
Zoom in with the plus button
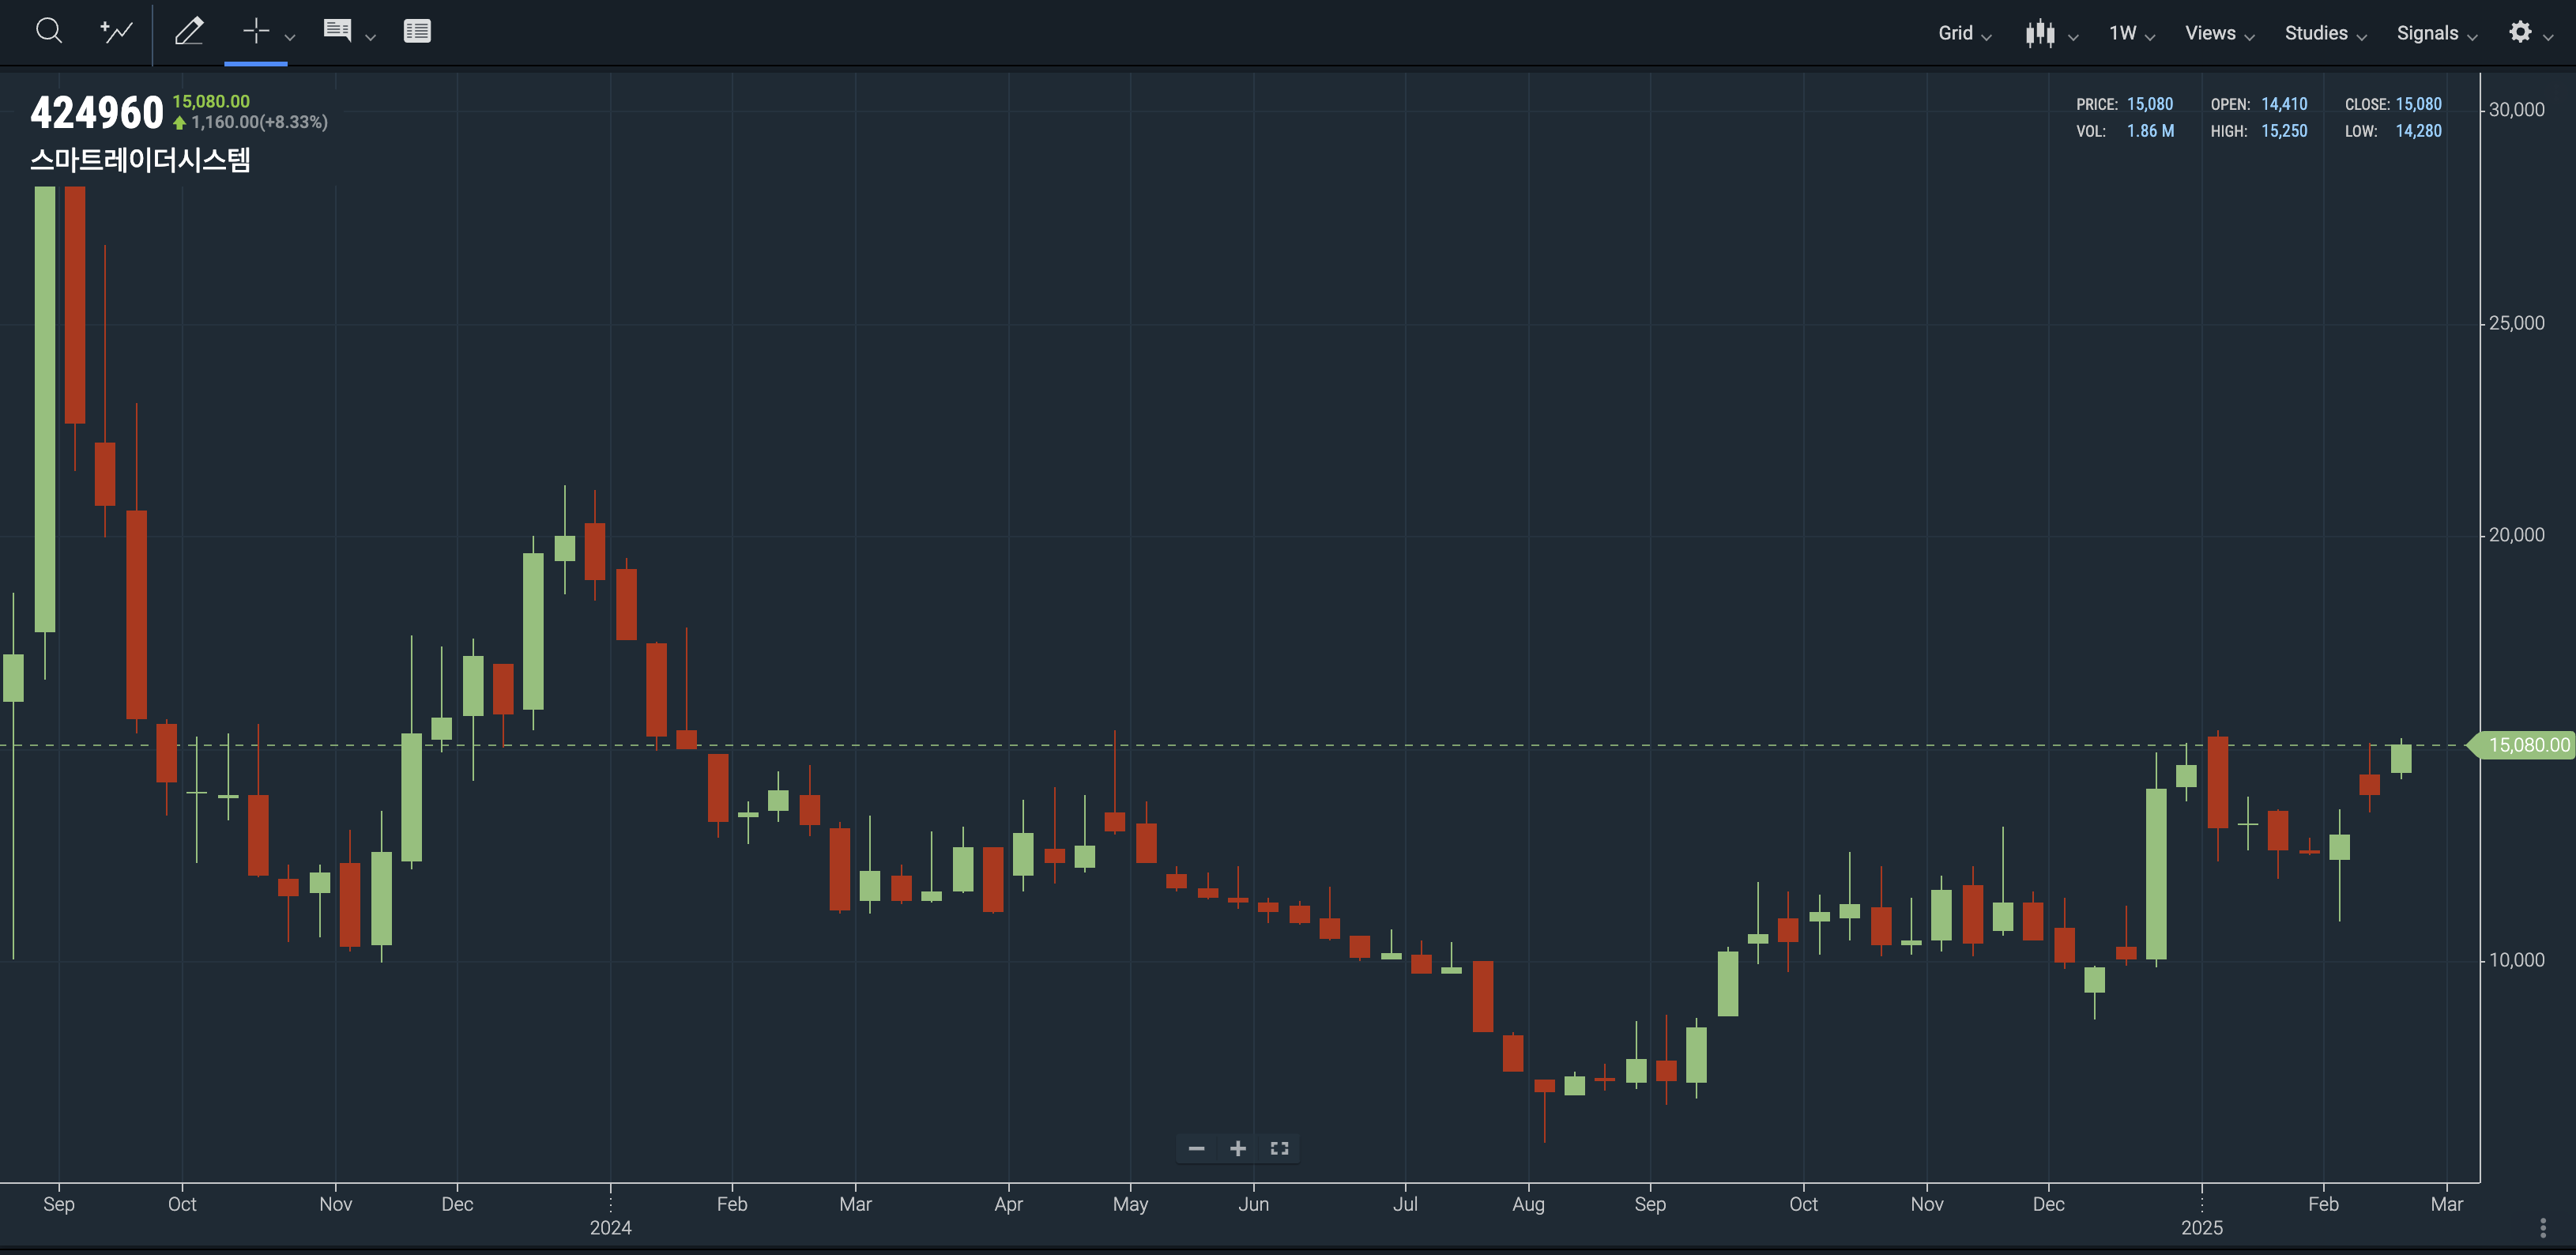(x=1238, y=1148)
